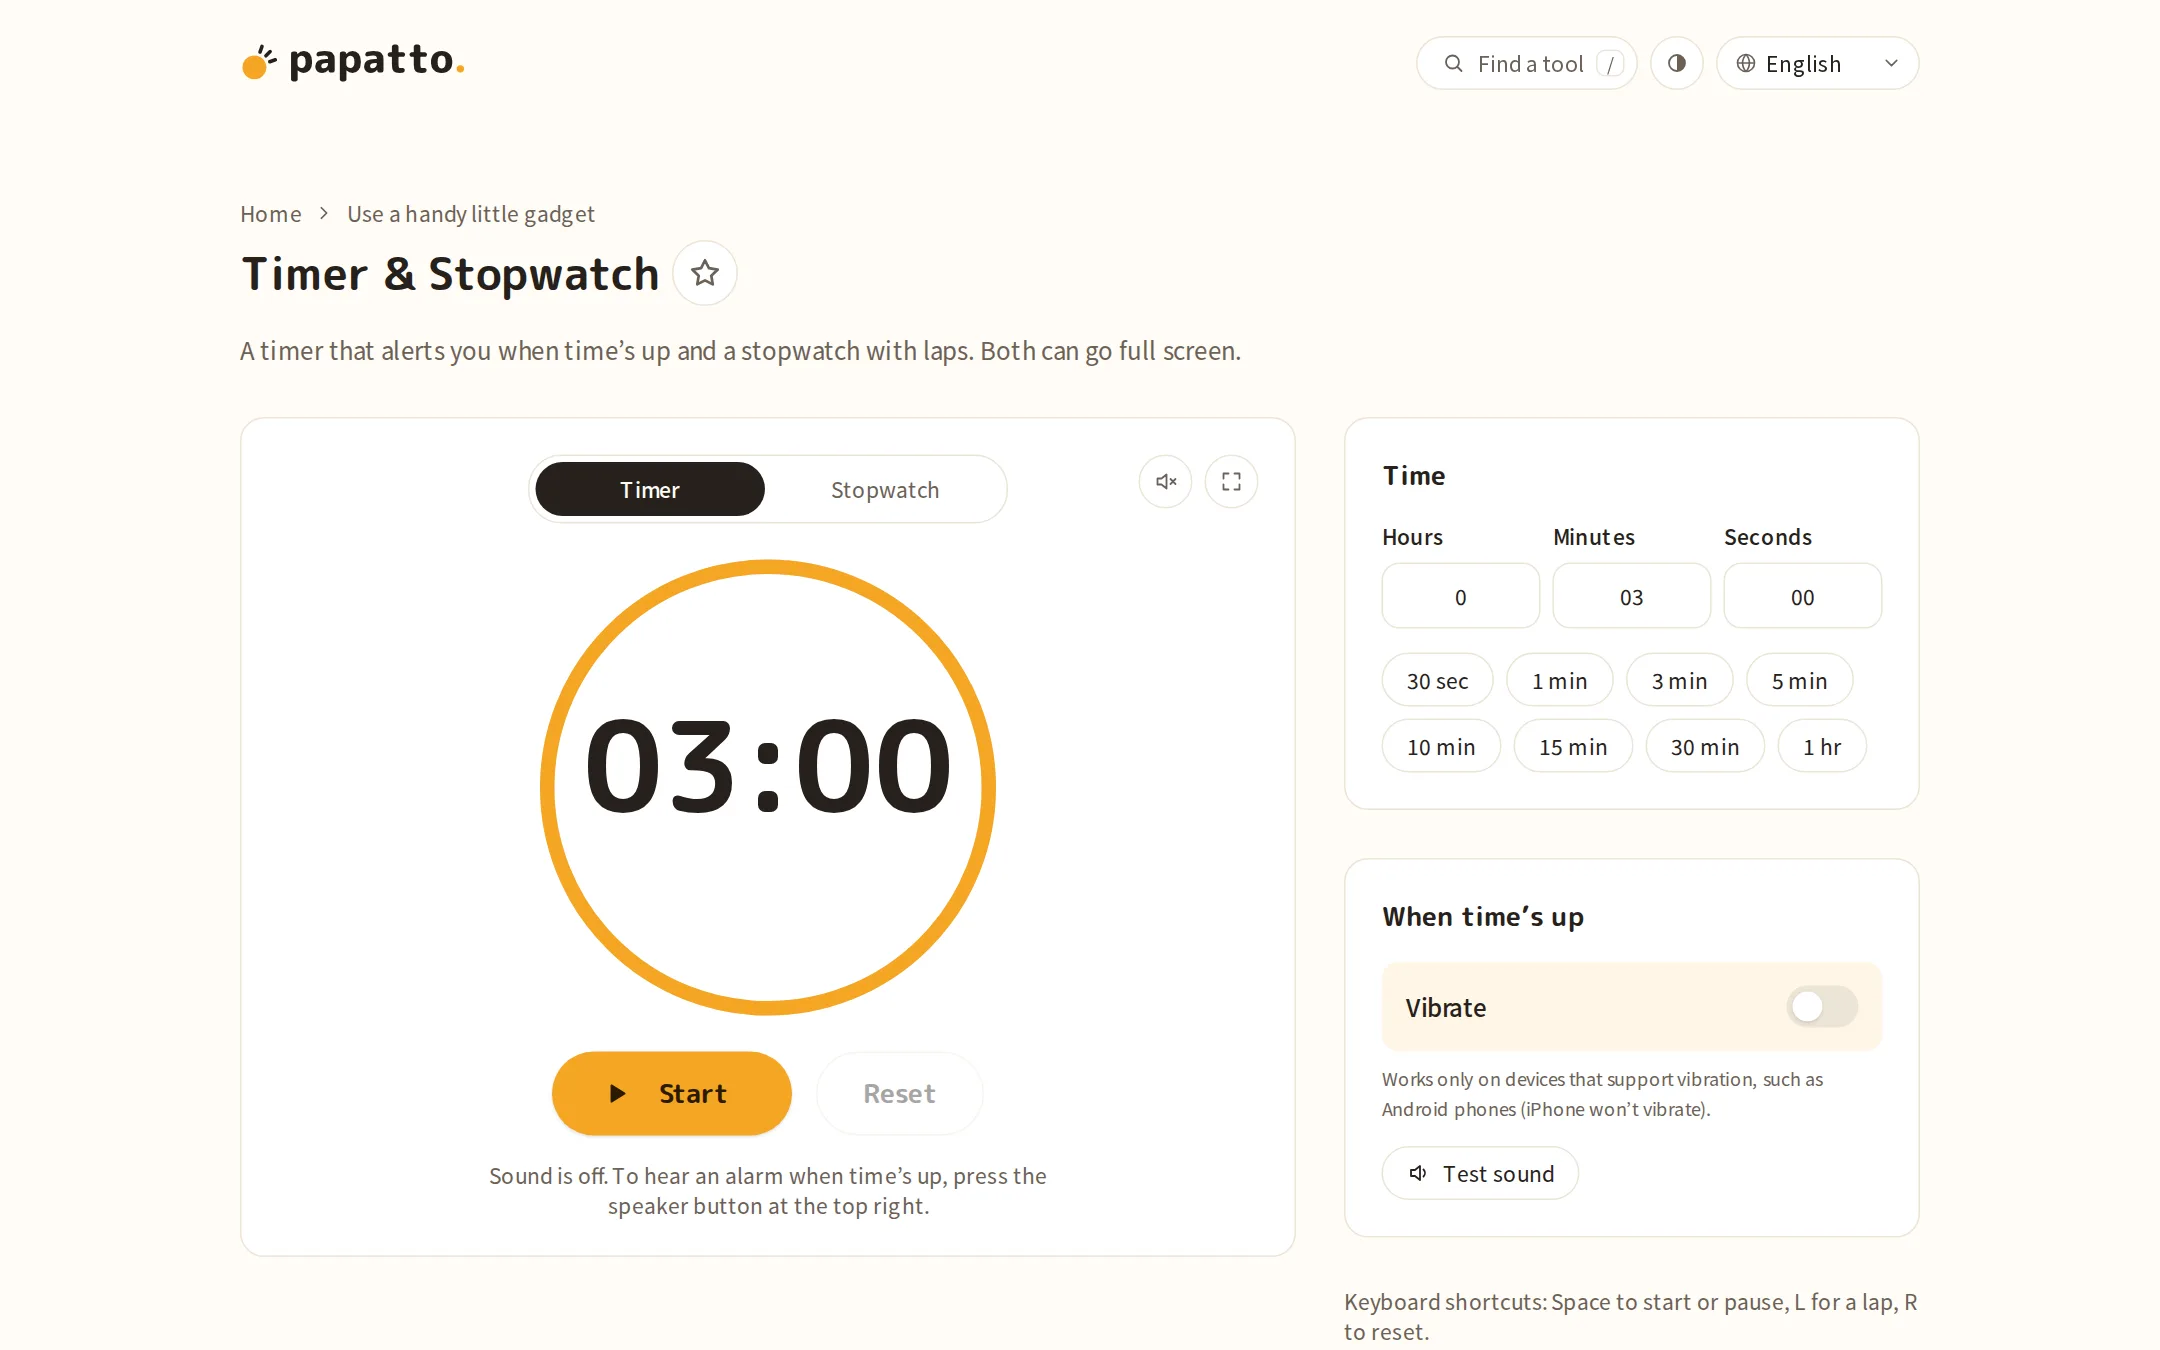Enable the Vibrate switch

(x=1822, y=1006)
